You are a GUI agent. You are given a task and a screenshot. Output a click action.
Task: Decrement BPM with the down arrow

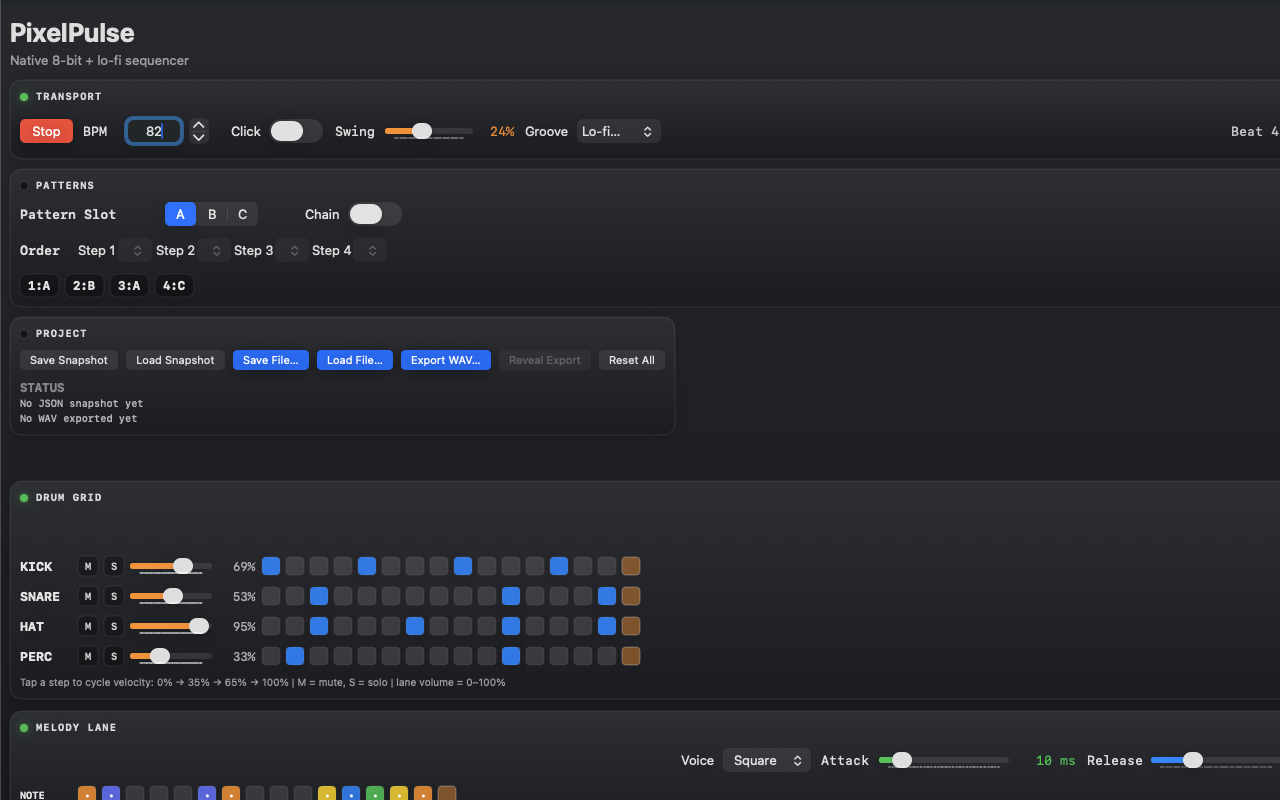point(199,137)
